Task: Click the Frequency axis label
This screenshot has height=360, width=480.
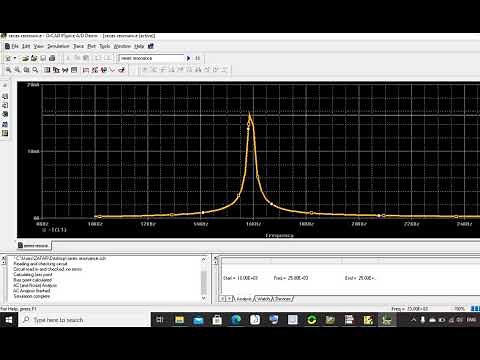Action: (280, 235)
